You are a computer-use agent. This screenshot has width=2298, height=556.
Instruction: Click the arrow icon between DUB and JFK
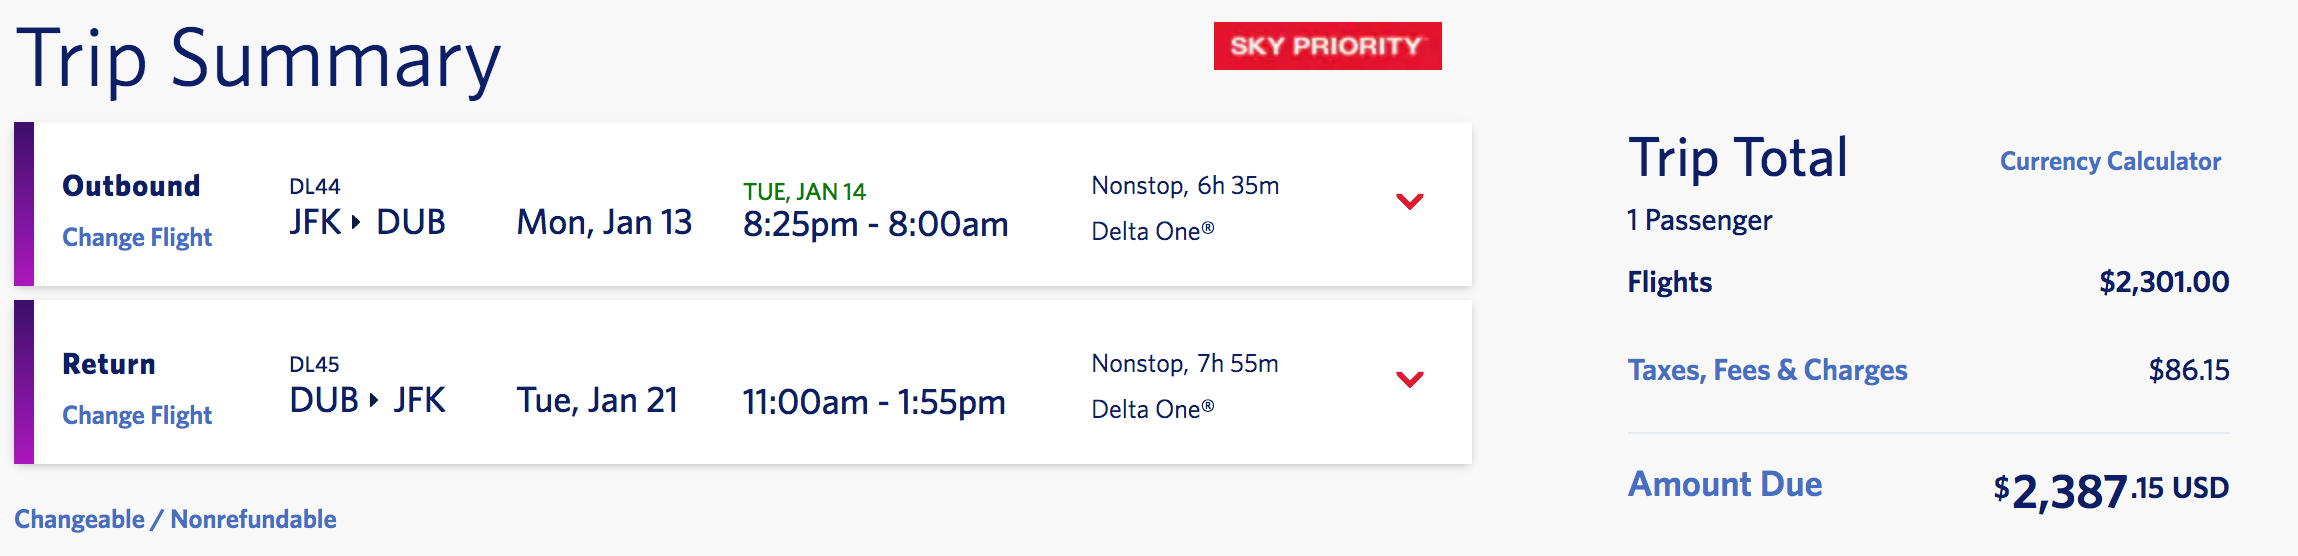tap(373, 400)
